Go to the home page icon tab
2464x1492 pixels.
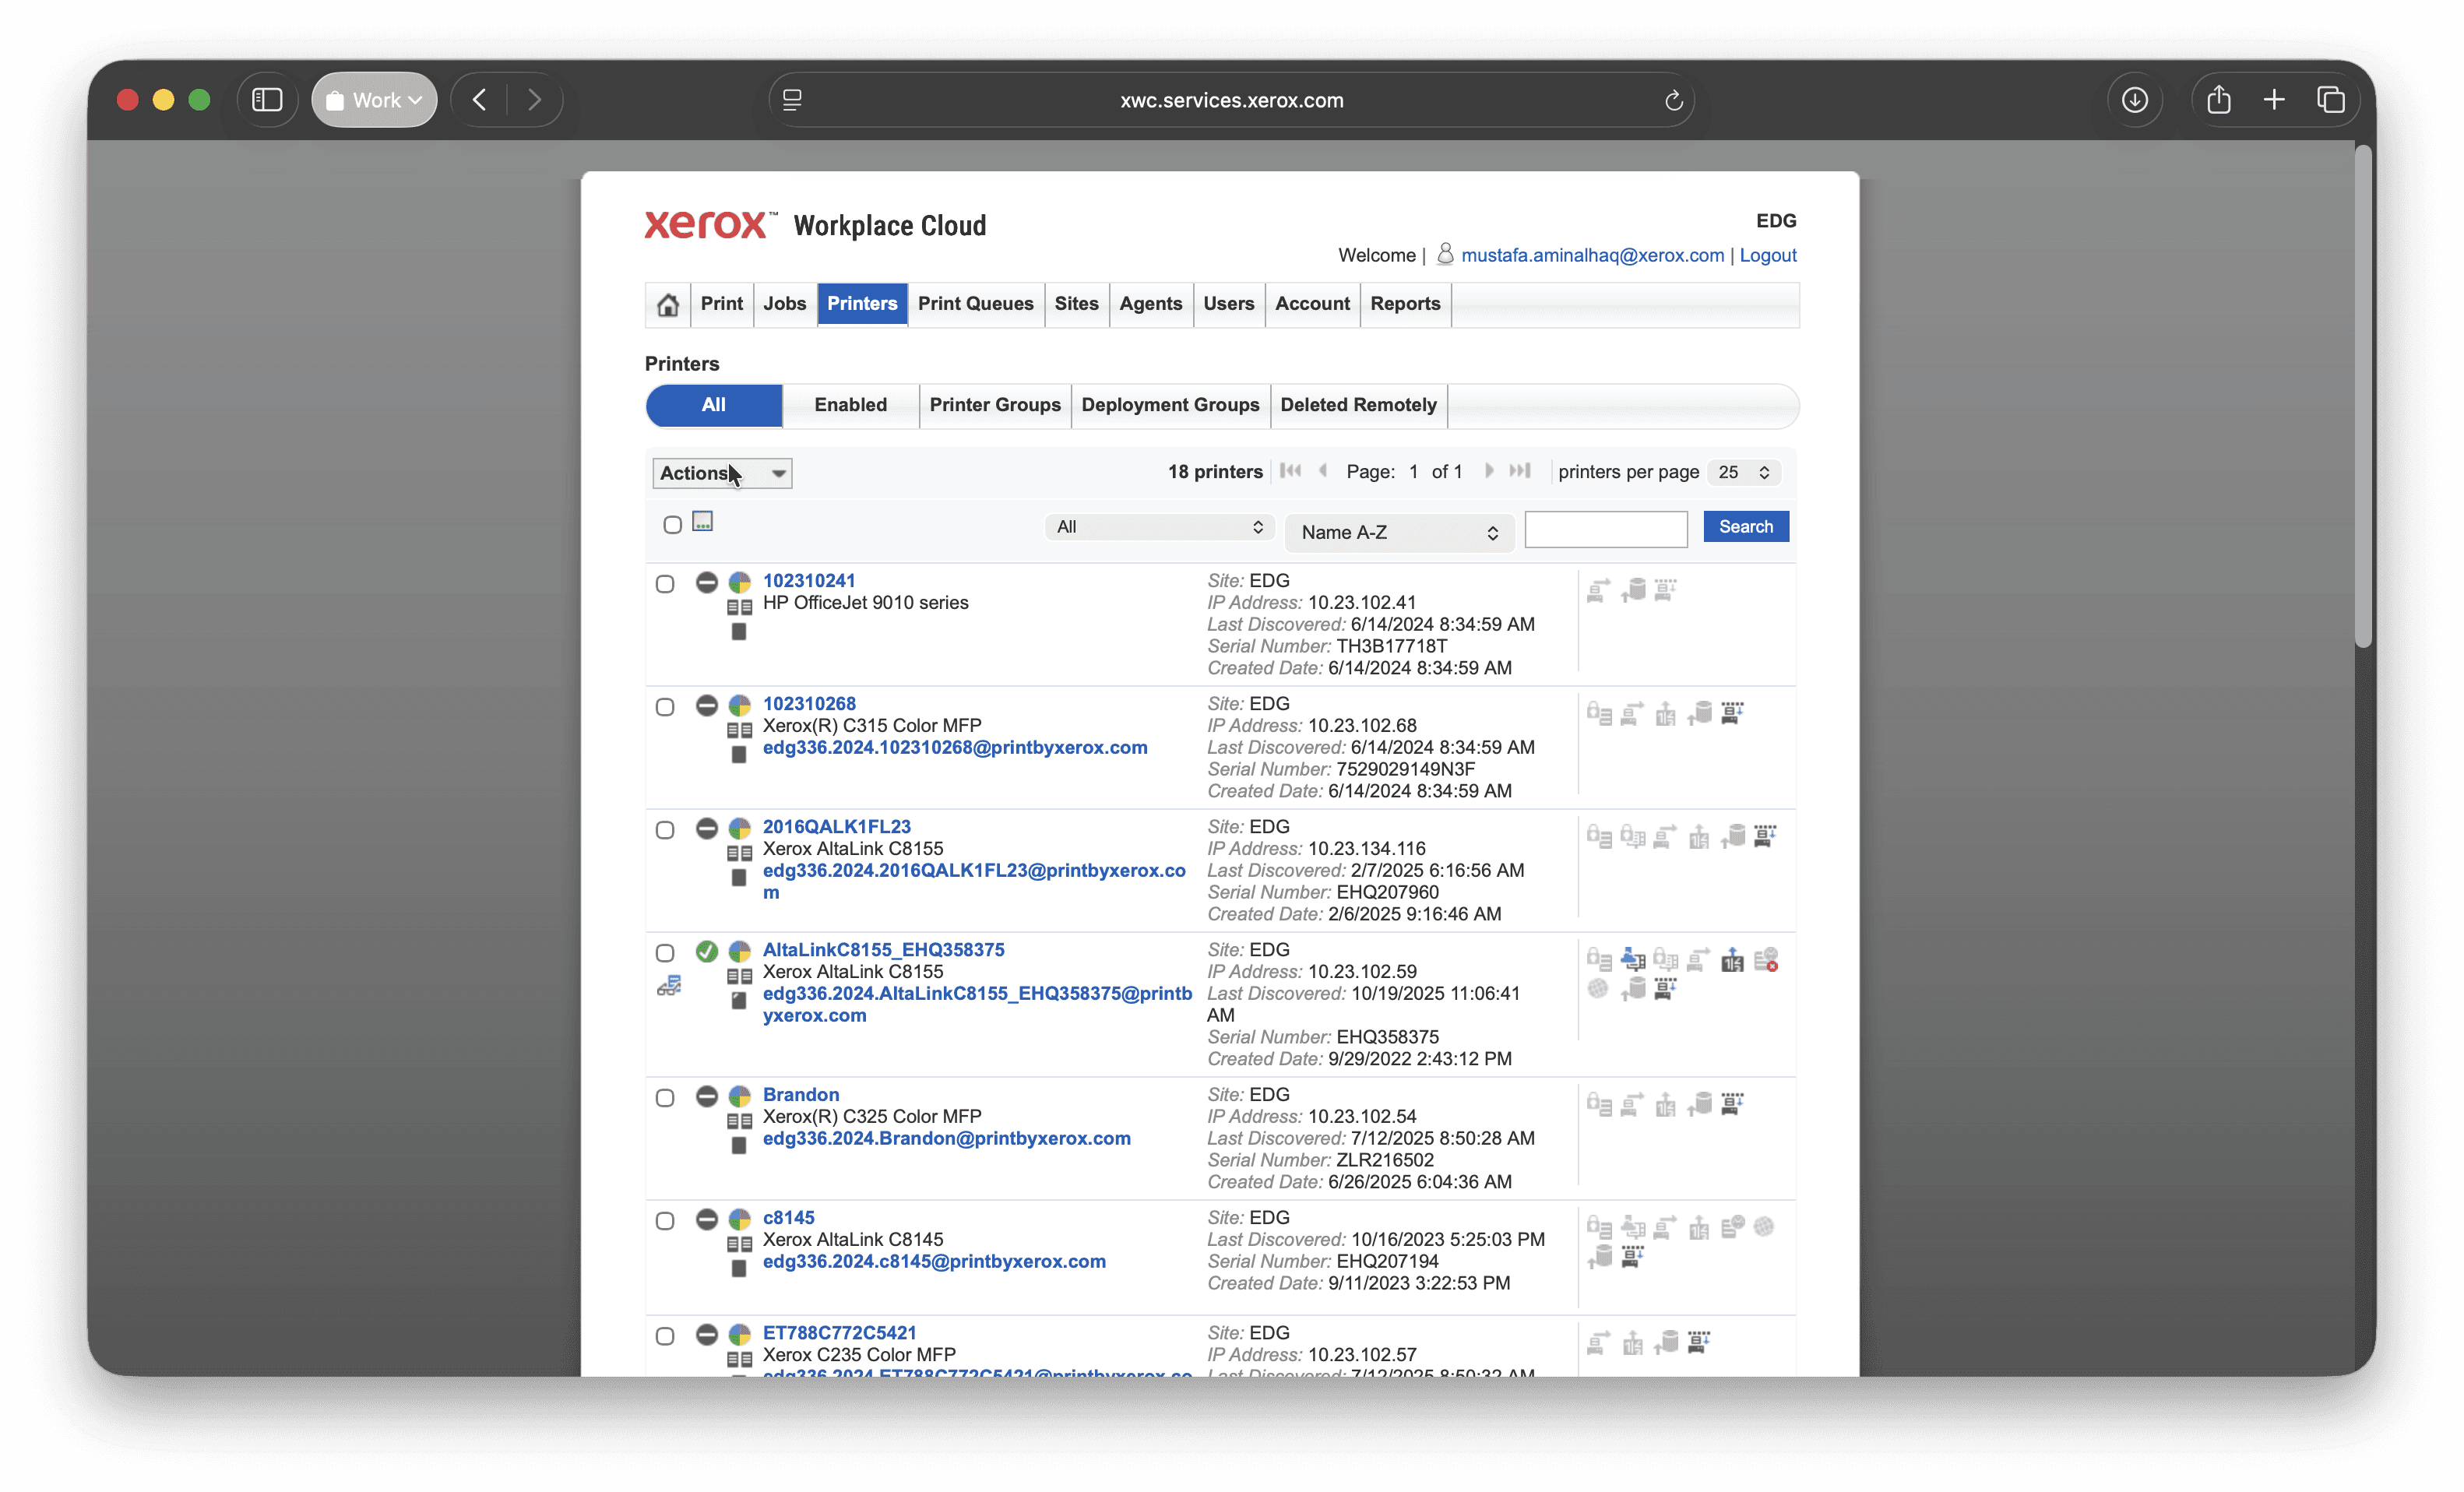668,304
